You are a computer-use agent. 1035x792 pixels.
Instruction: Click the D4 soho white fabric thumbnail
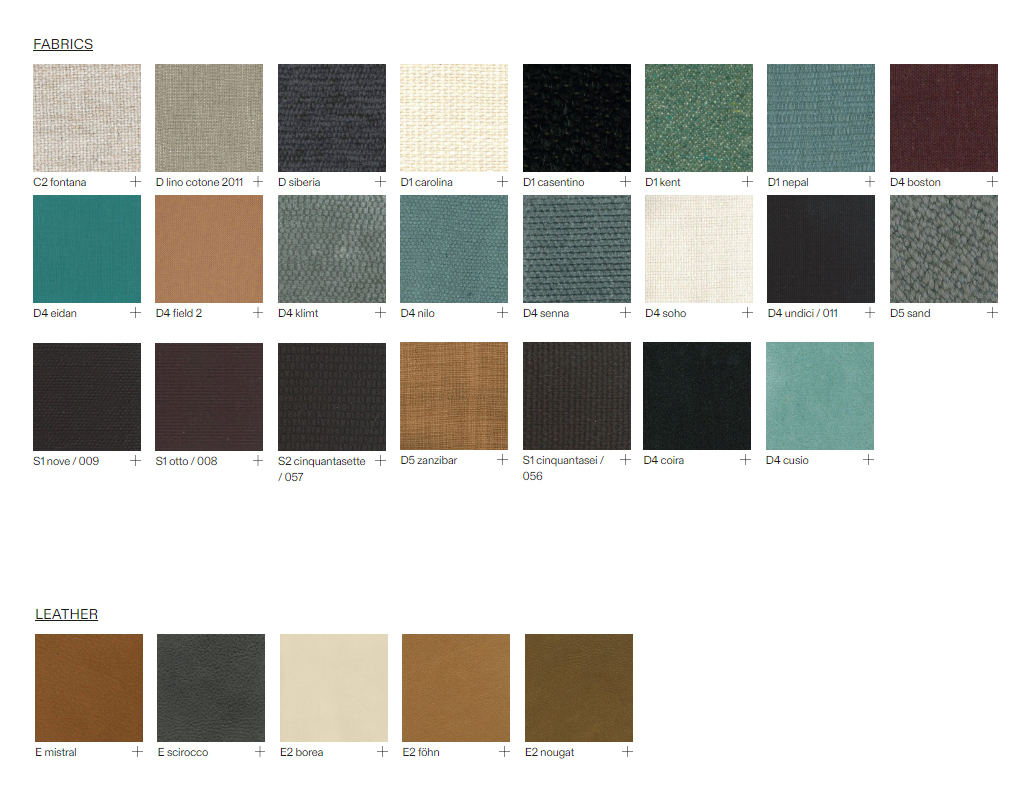[x=699, y=249]
